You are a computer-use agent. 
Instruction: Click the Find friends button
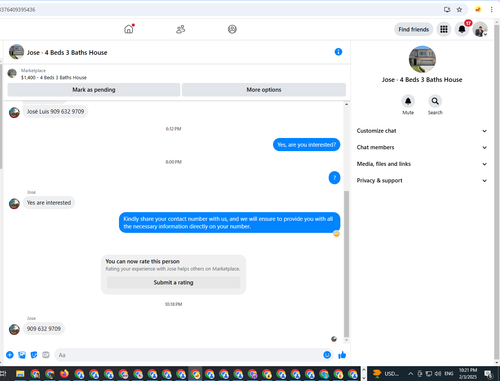pyautogui.click(x=413, y=29)
